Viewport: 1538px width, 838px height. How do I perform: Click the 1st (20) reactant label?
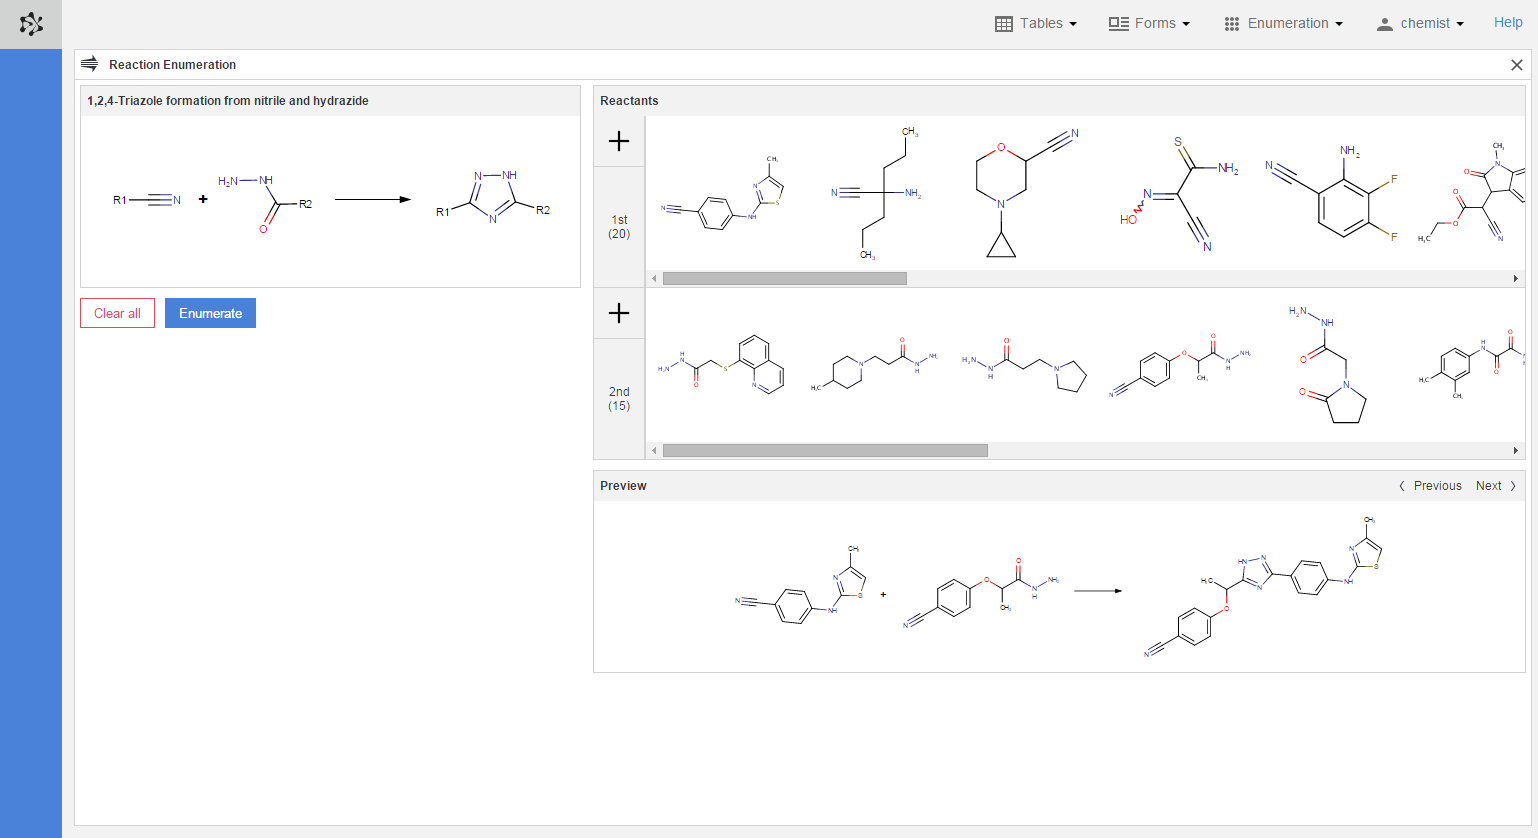tap(619, 227)
